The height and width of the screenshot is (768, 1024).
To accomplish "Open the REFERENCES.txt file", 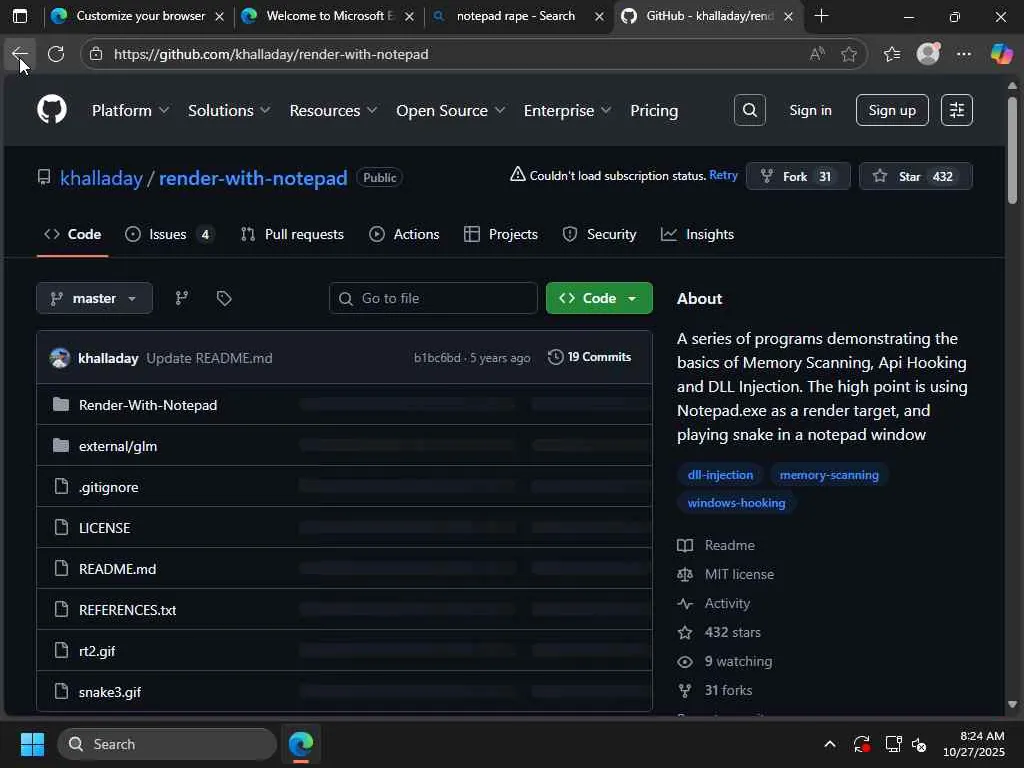I will 127,610.
